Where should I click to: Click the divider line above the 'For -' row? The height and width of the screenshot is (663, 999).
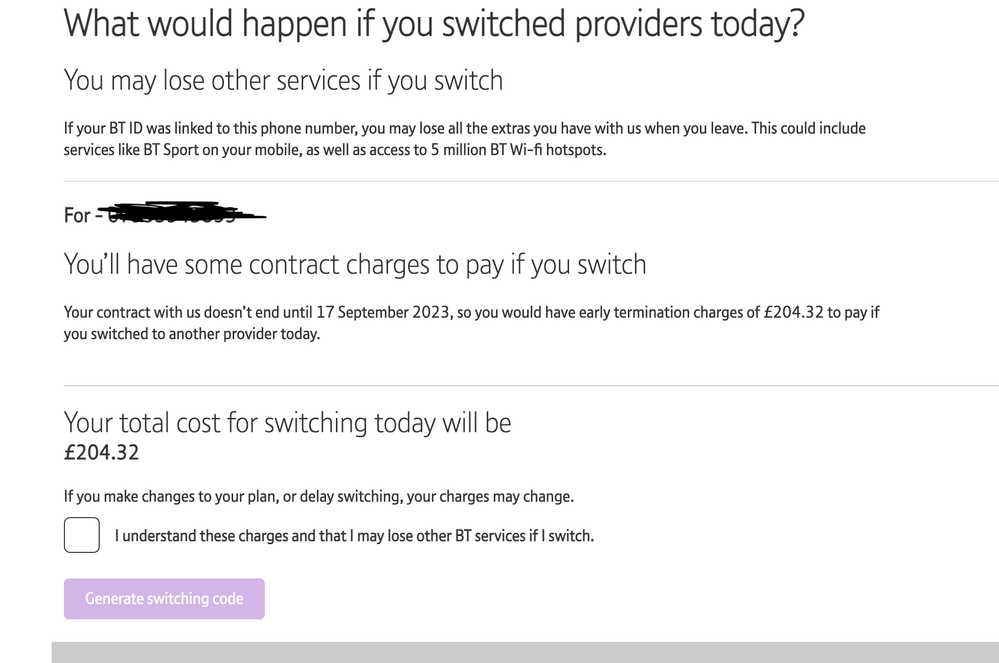tap(530, 181)
